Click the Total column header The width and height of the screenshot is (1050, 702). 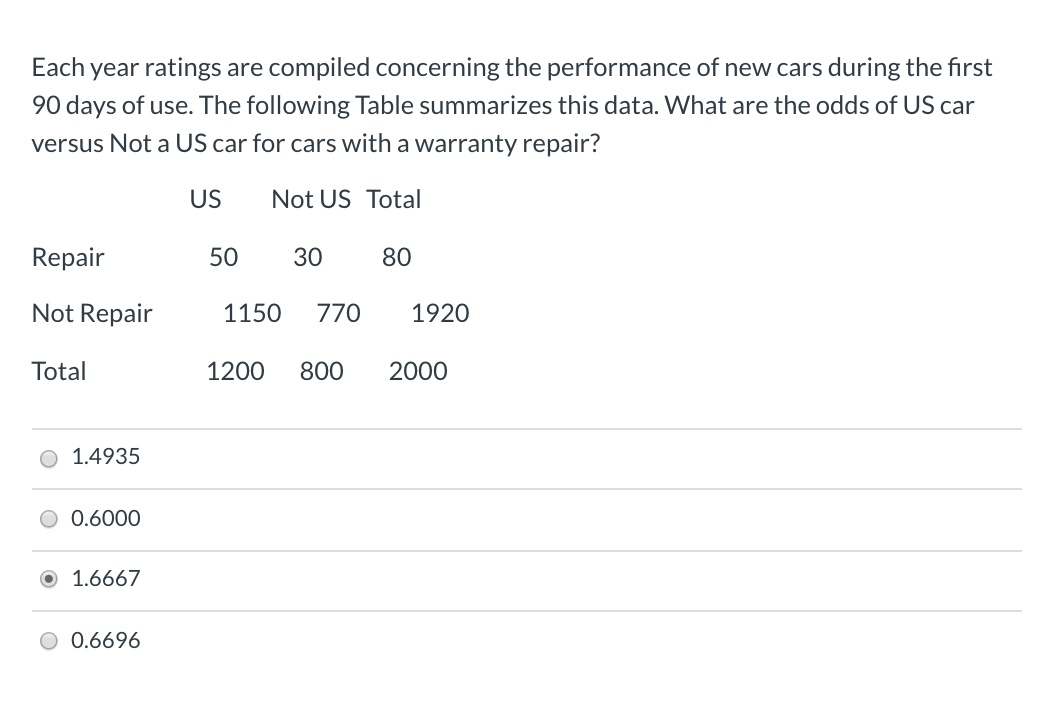click(x=394, y=199)
